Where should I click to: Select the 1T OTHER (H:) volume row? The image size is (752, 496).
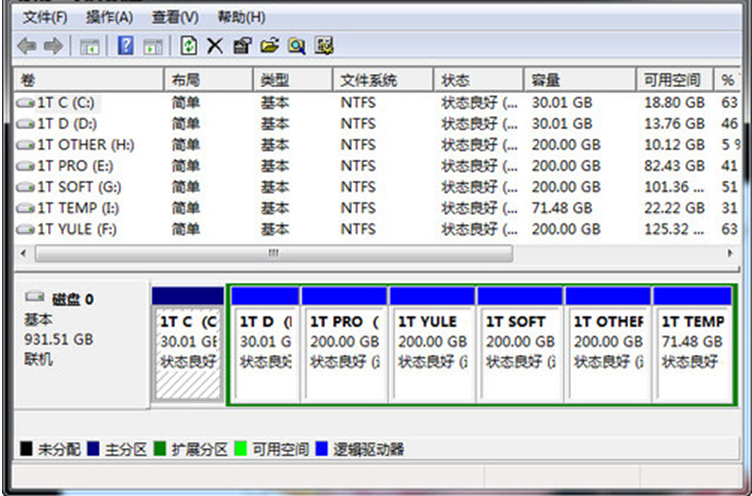click(85, 145)
